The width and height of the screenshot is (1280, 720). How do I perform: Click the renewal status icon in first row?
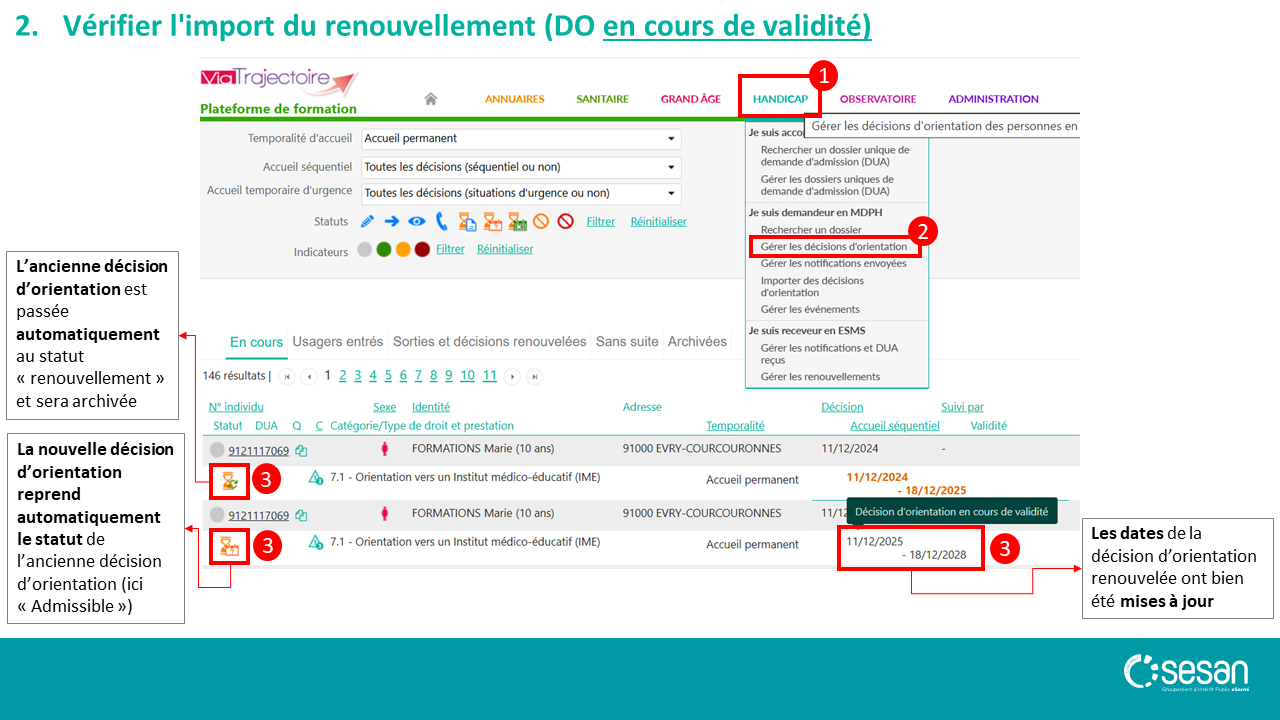230,480
